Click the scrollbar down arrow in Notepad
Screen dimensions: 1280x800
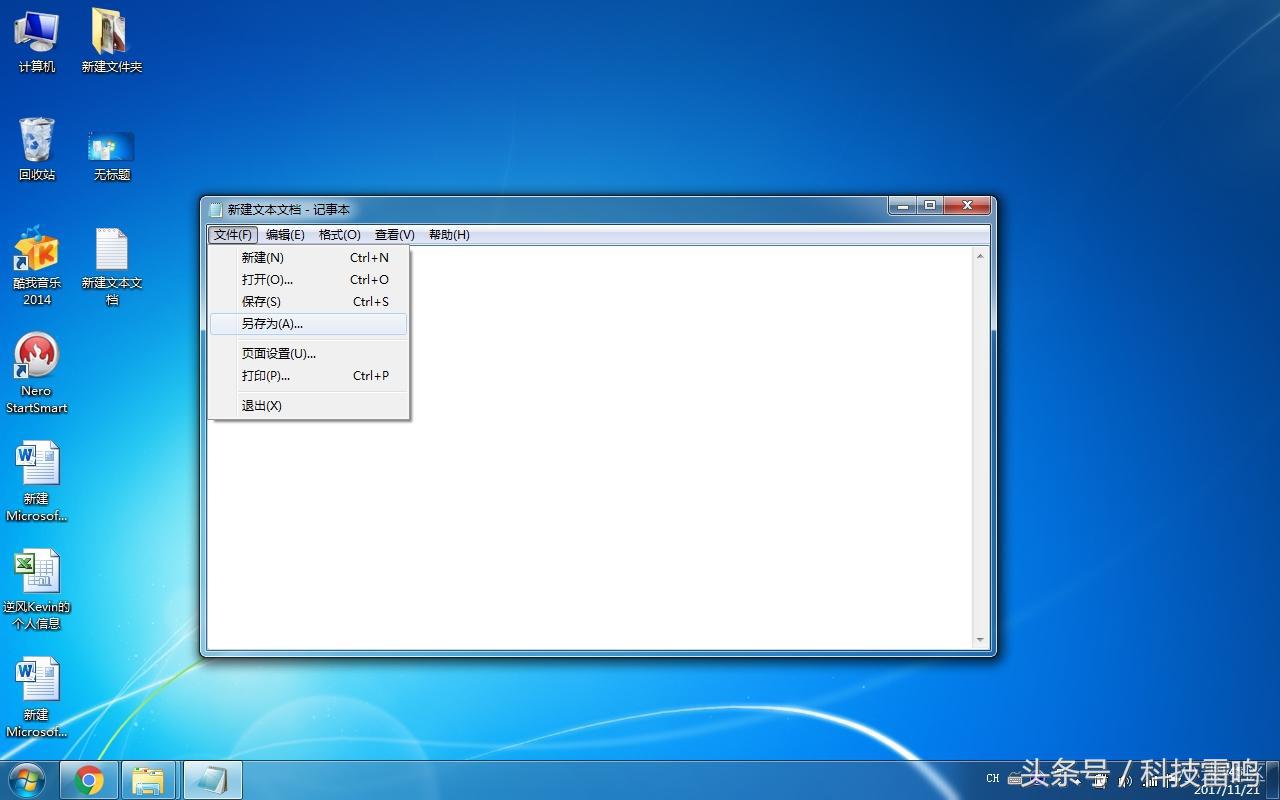[x=980, y=640]
